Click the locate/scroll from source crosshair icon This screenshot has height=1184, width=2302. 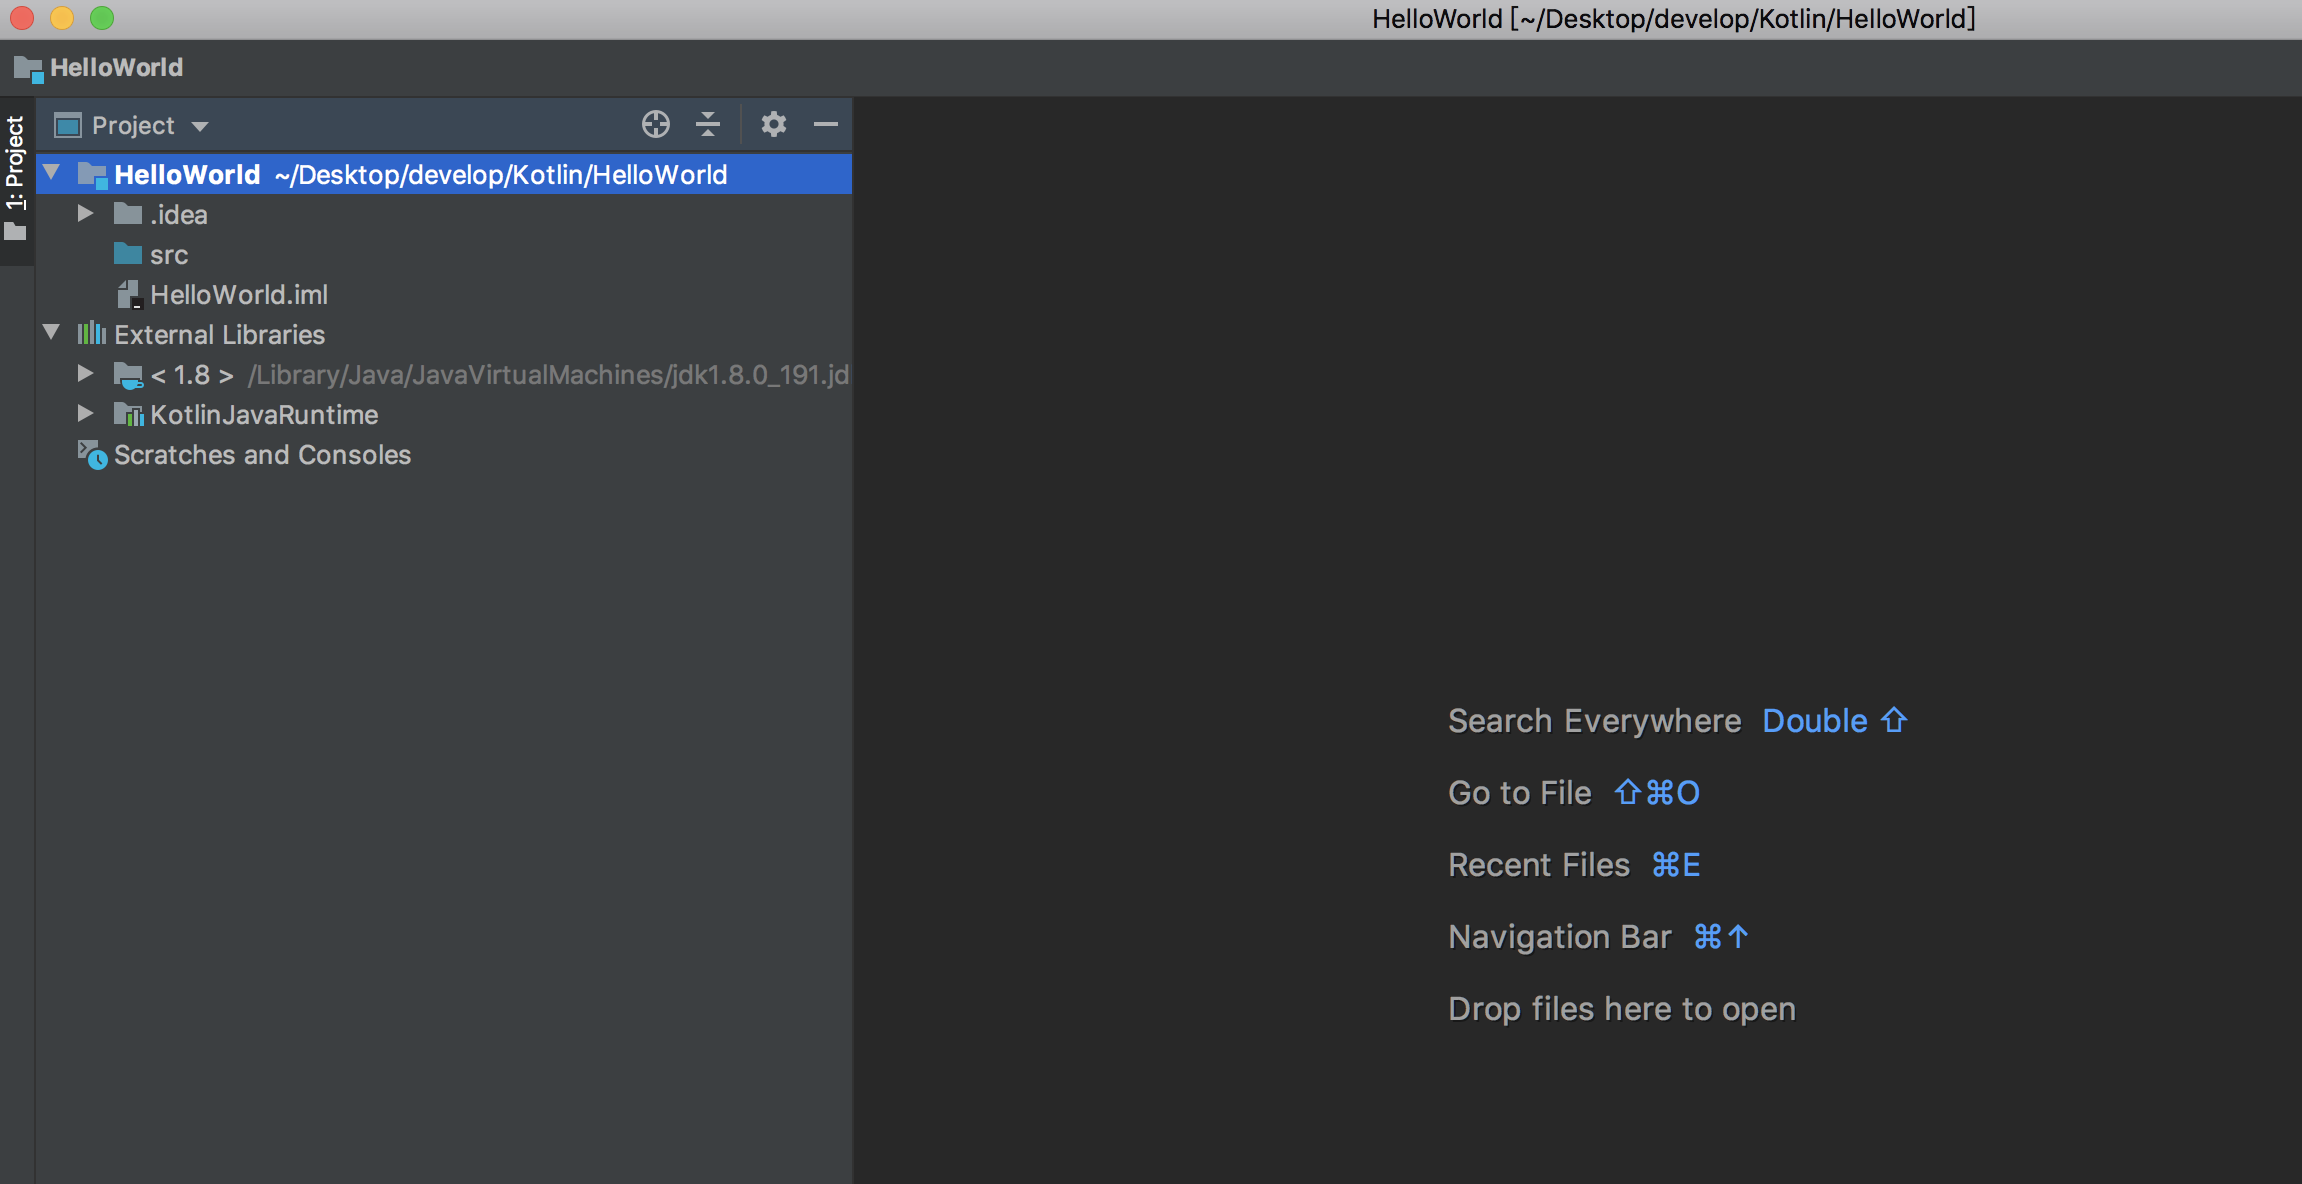[x=655, y=124]
